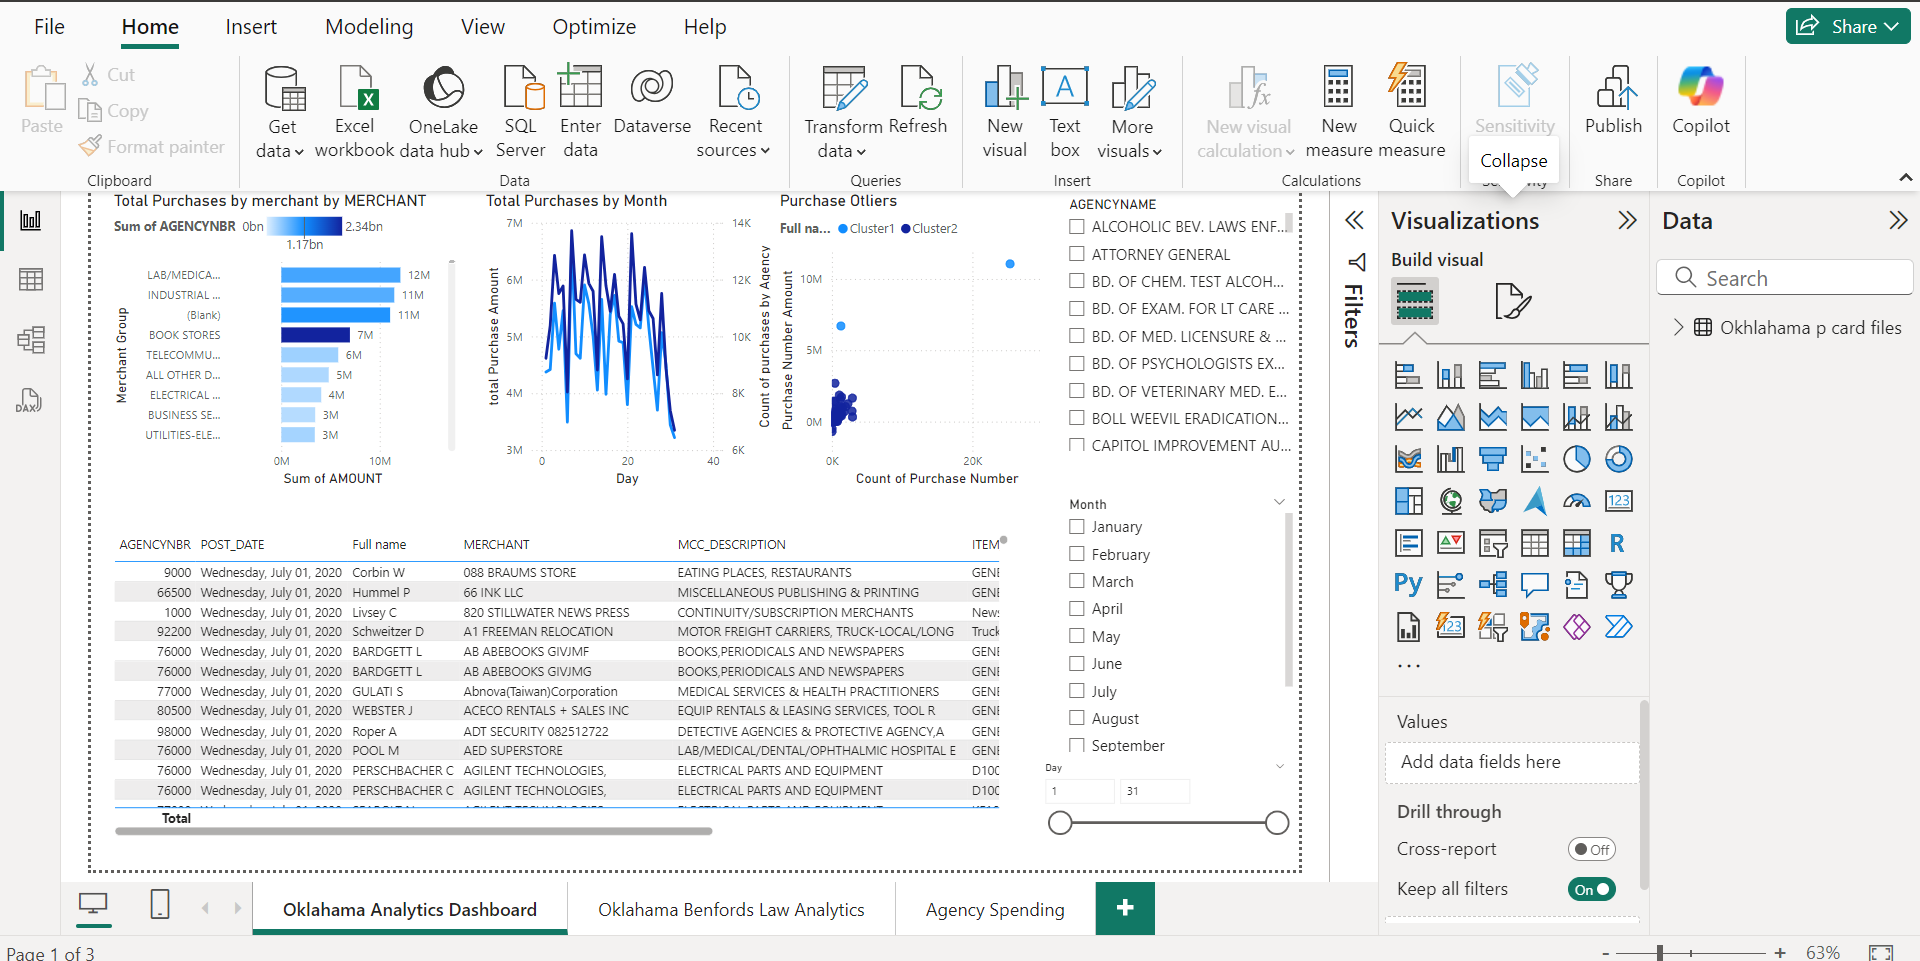Select funnel chart visual icon

click(x=1492, y=459)
